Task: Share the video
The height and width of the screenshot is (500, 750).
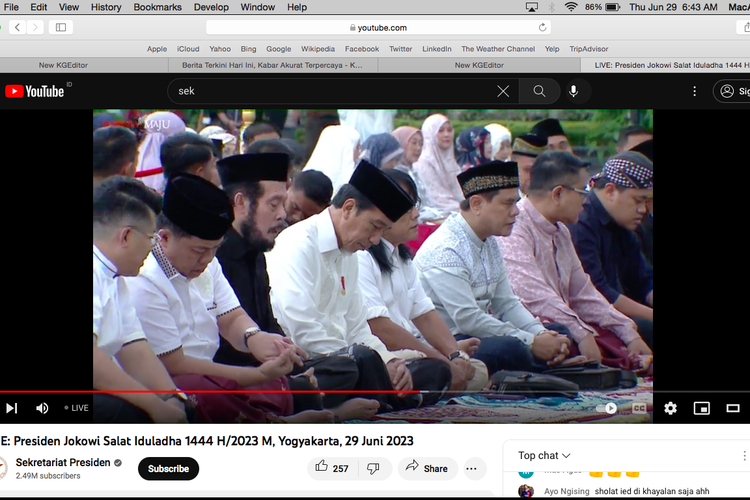Action: coord(427,468)
